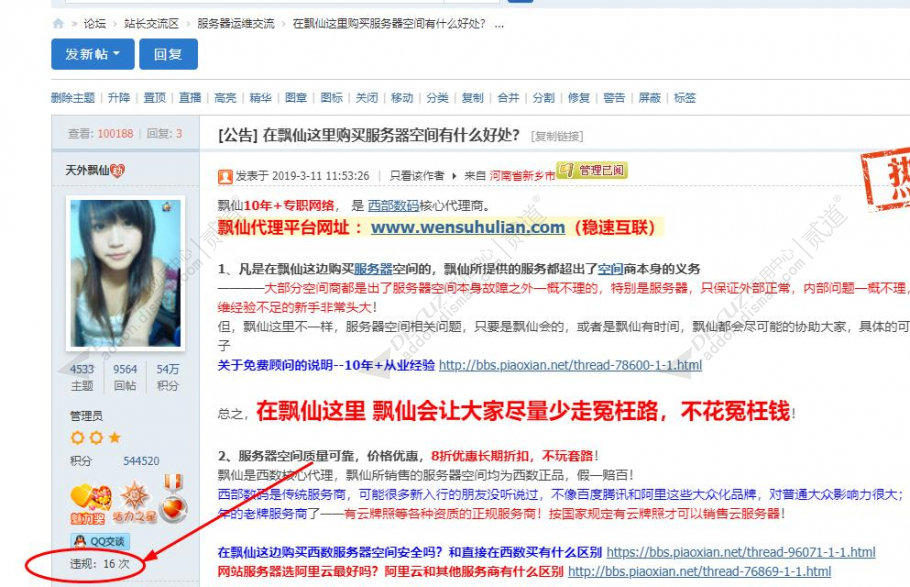Click the [复制链接] link

pos(557,136)
